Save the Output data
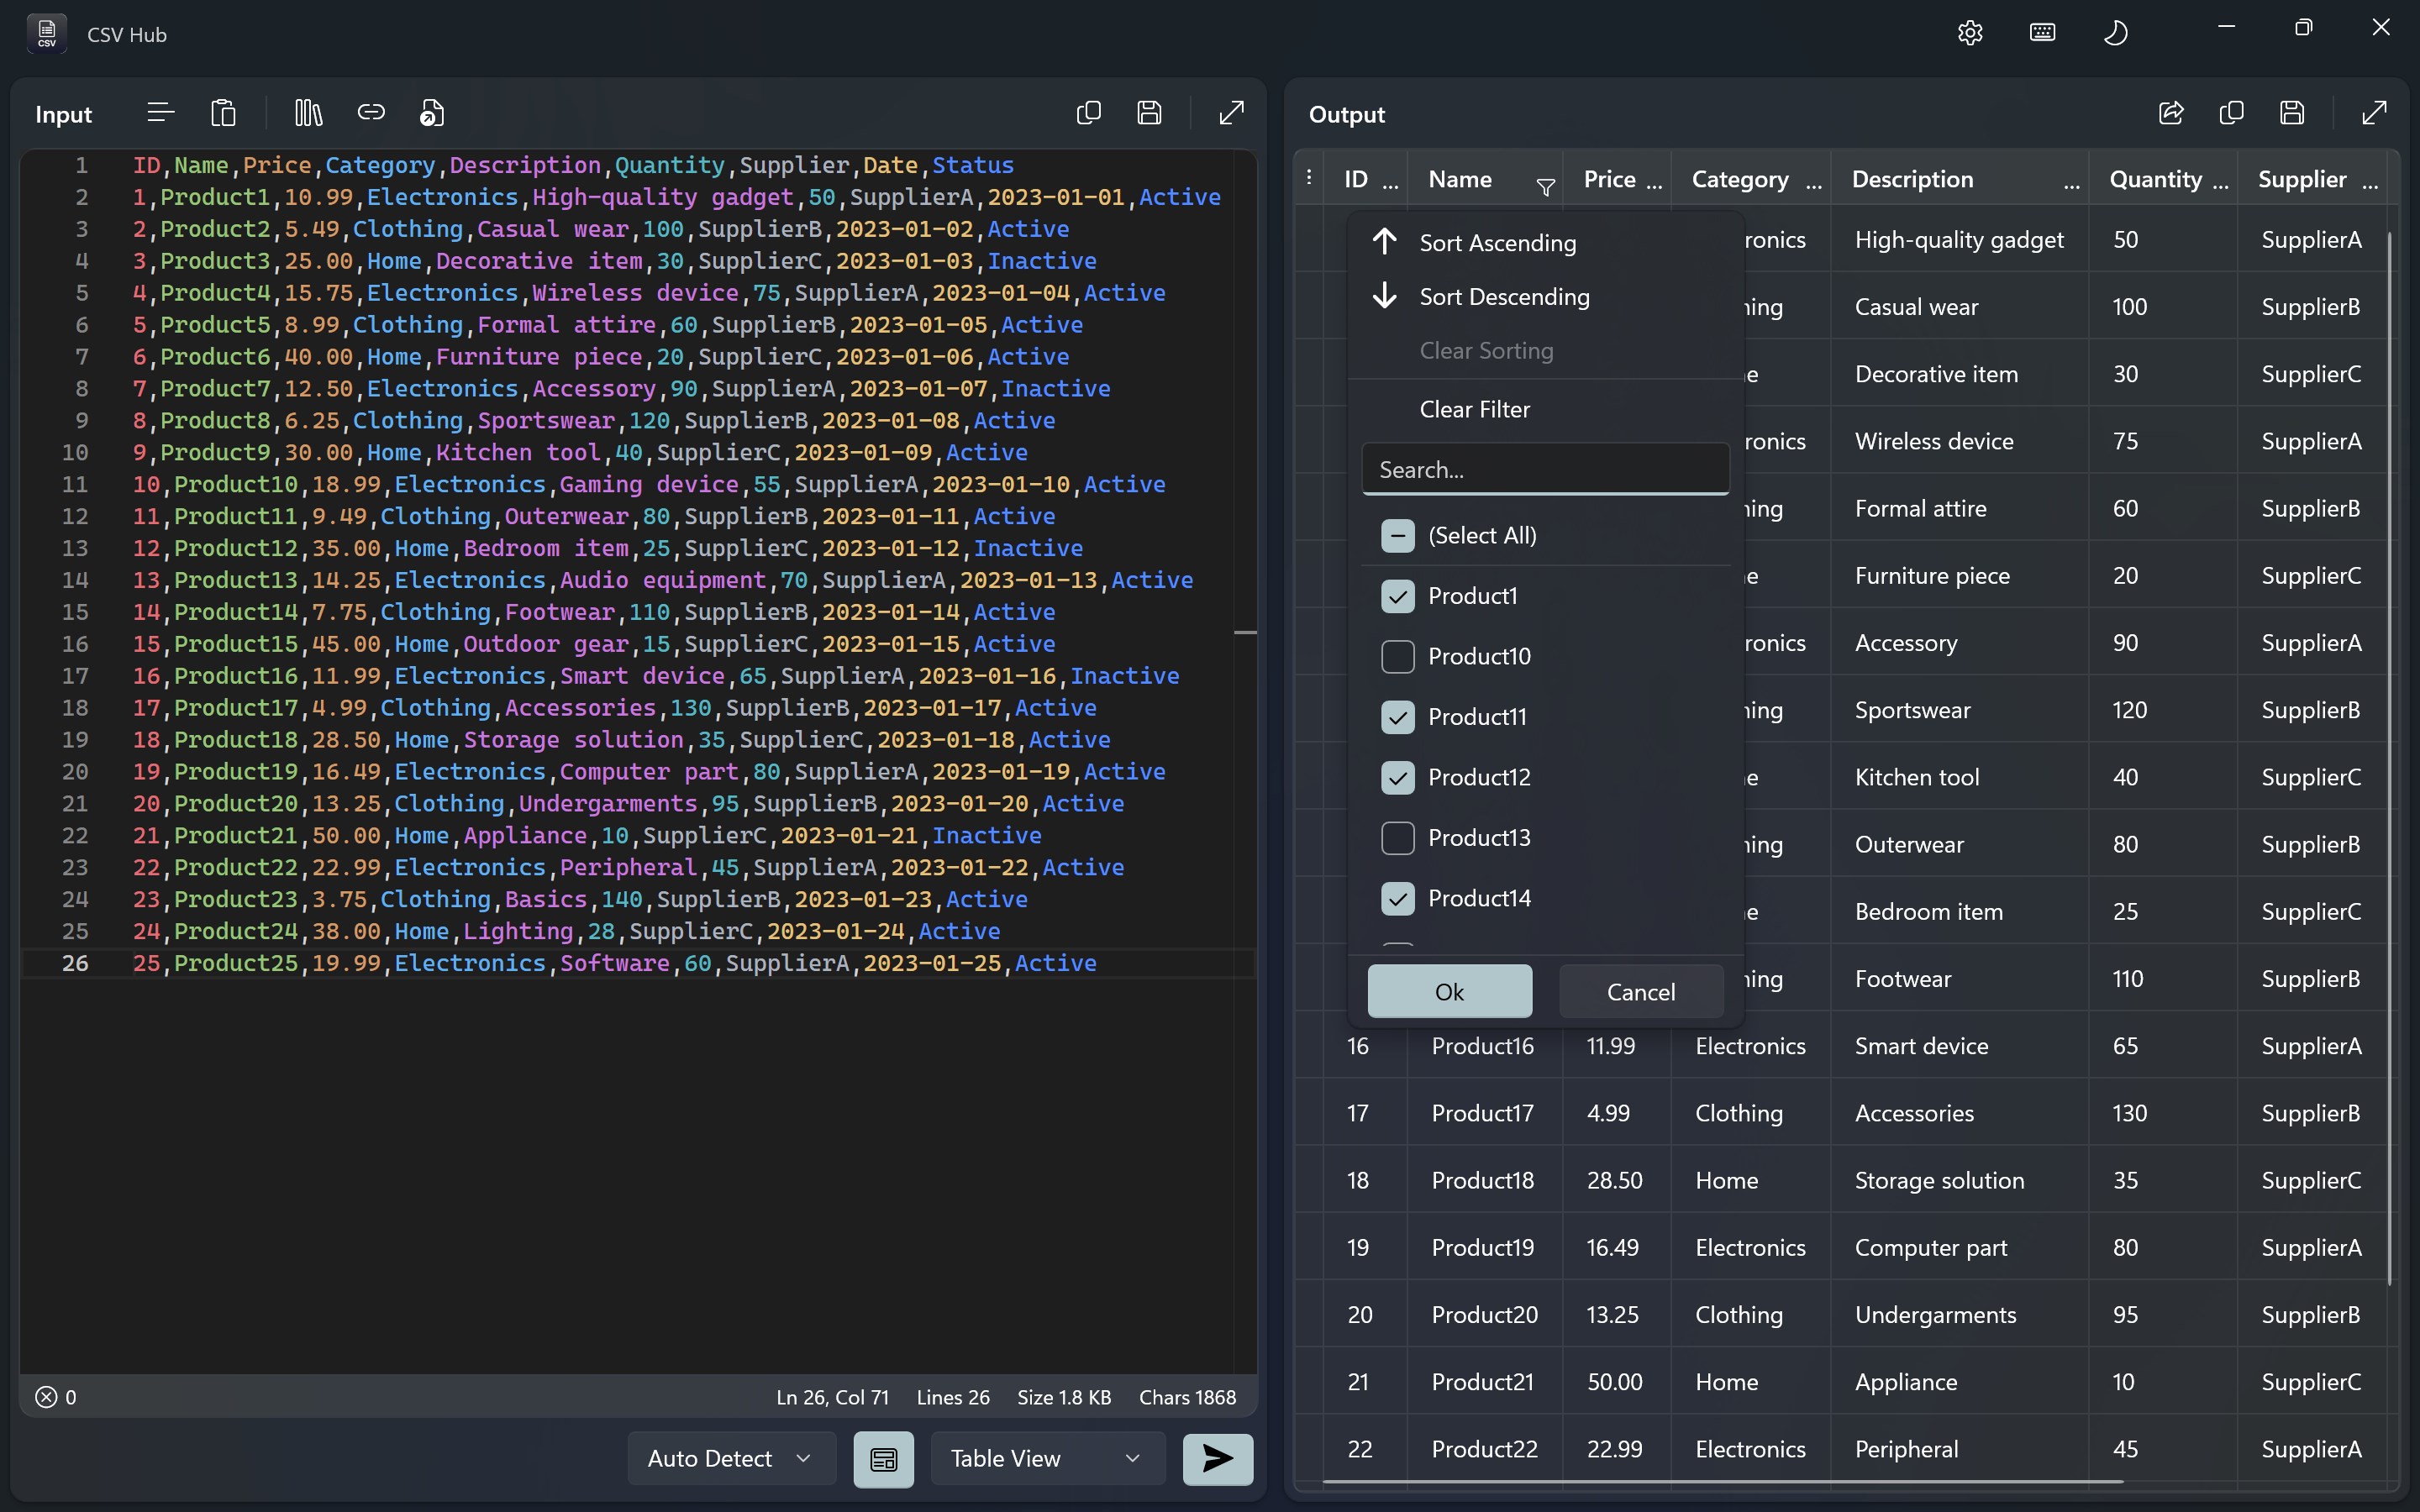Viewport: 2420px width, 1512px height. point(2291,113)
